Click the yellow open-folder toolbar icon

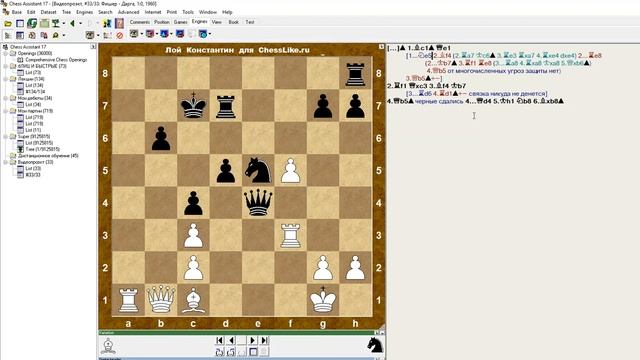8,24
